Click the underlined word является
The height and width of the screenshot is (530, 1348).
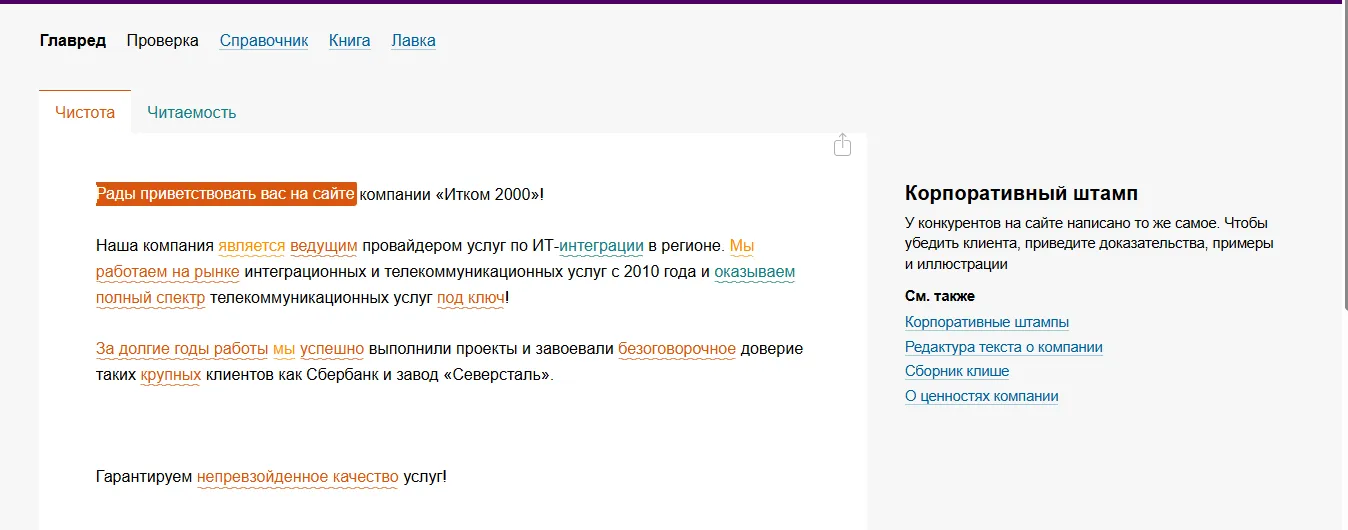coord(252,245)
